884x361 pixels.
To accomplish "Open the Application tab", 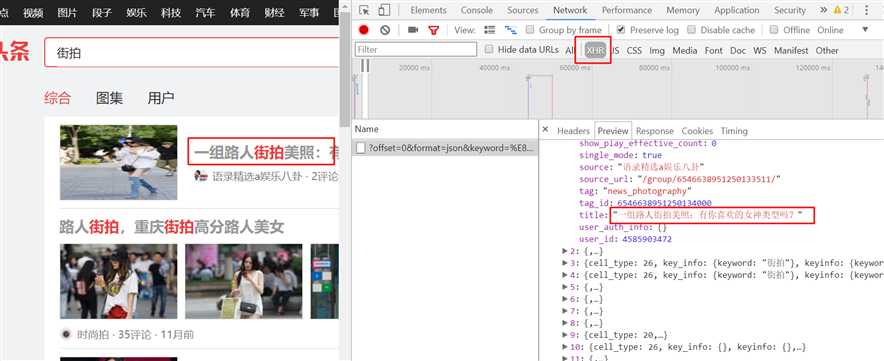I will click(737, 10).
